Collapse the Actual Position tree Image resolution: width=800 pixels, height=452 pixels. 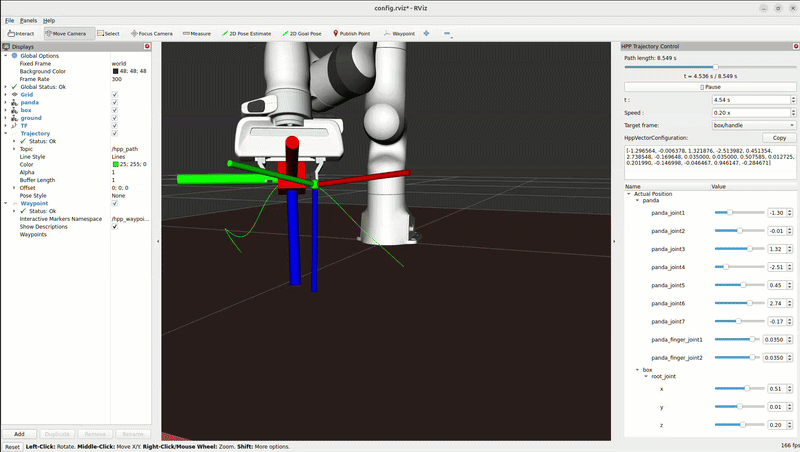click(x=629, y=194)
